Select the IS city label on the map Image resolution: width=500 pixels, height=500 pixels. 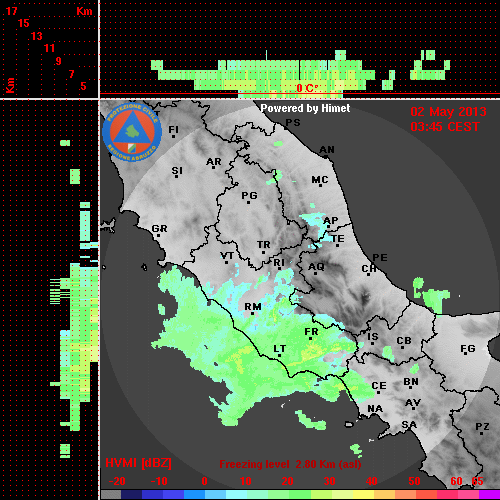coord(372,337)
